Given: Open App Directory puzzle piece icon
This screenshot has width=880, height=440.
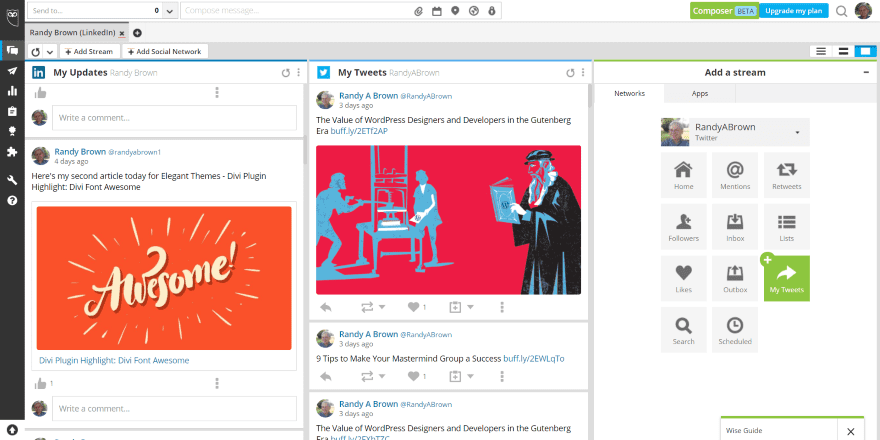Looking at the screenshot, I should pos(12,152).
